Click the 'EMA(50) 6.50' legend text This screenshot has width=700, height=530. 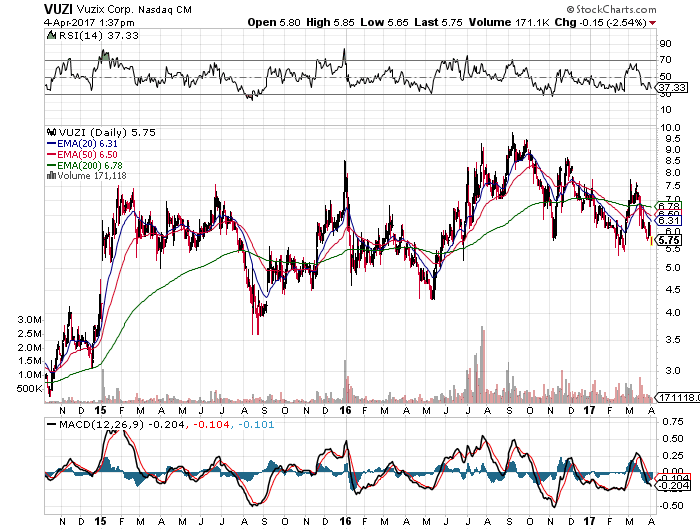pos(87,155)
